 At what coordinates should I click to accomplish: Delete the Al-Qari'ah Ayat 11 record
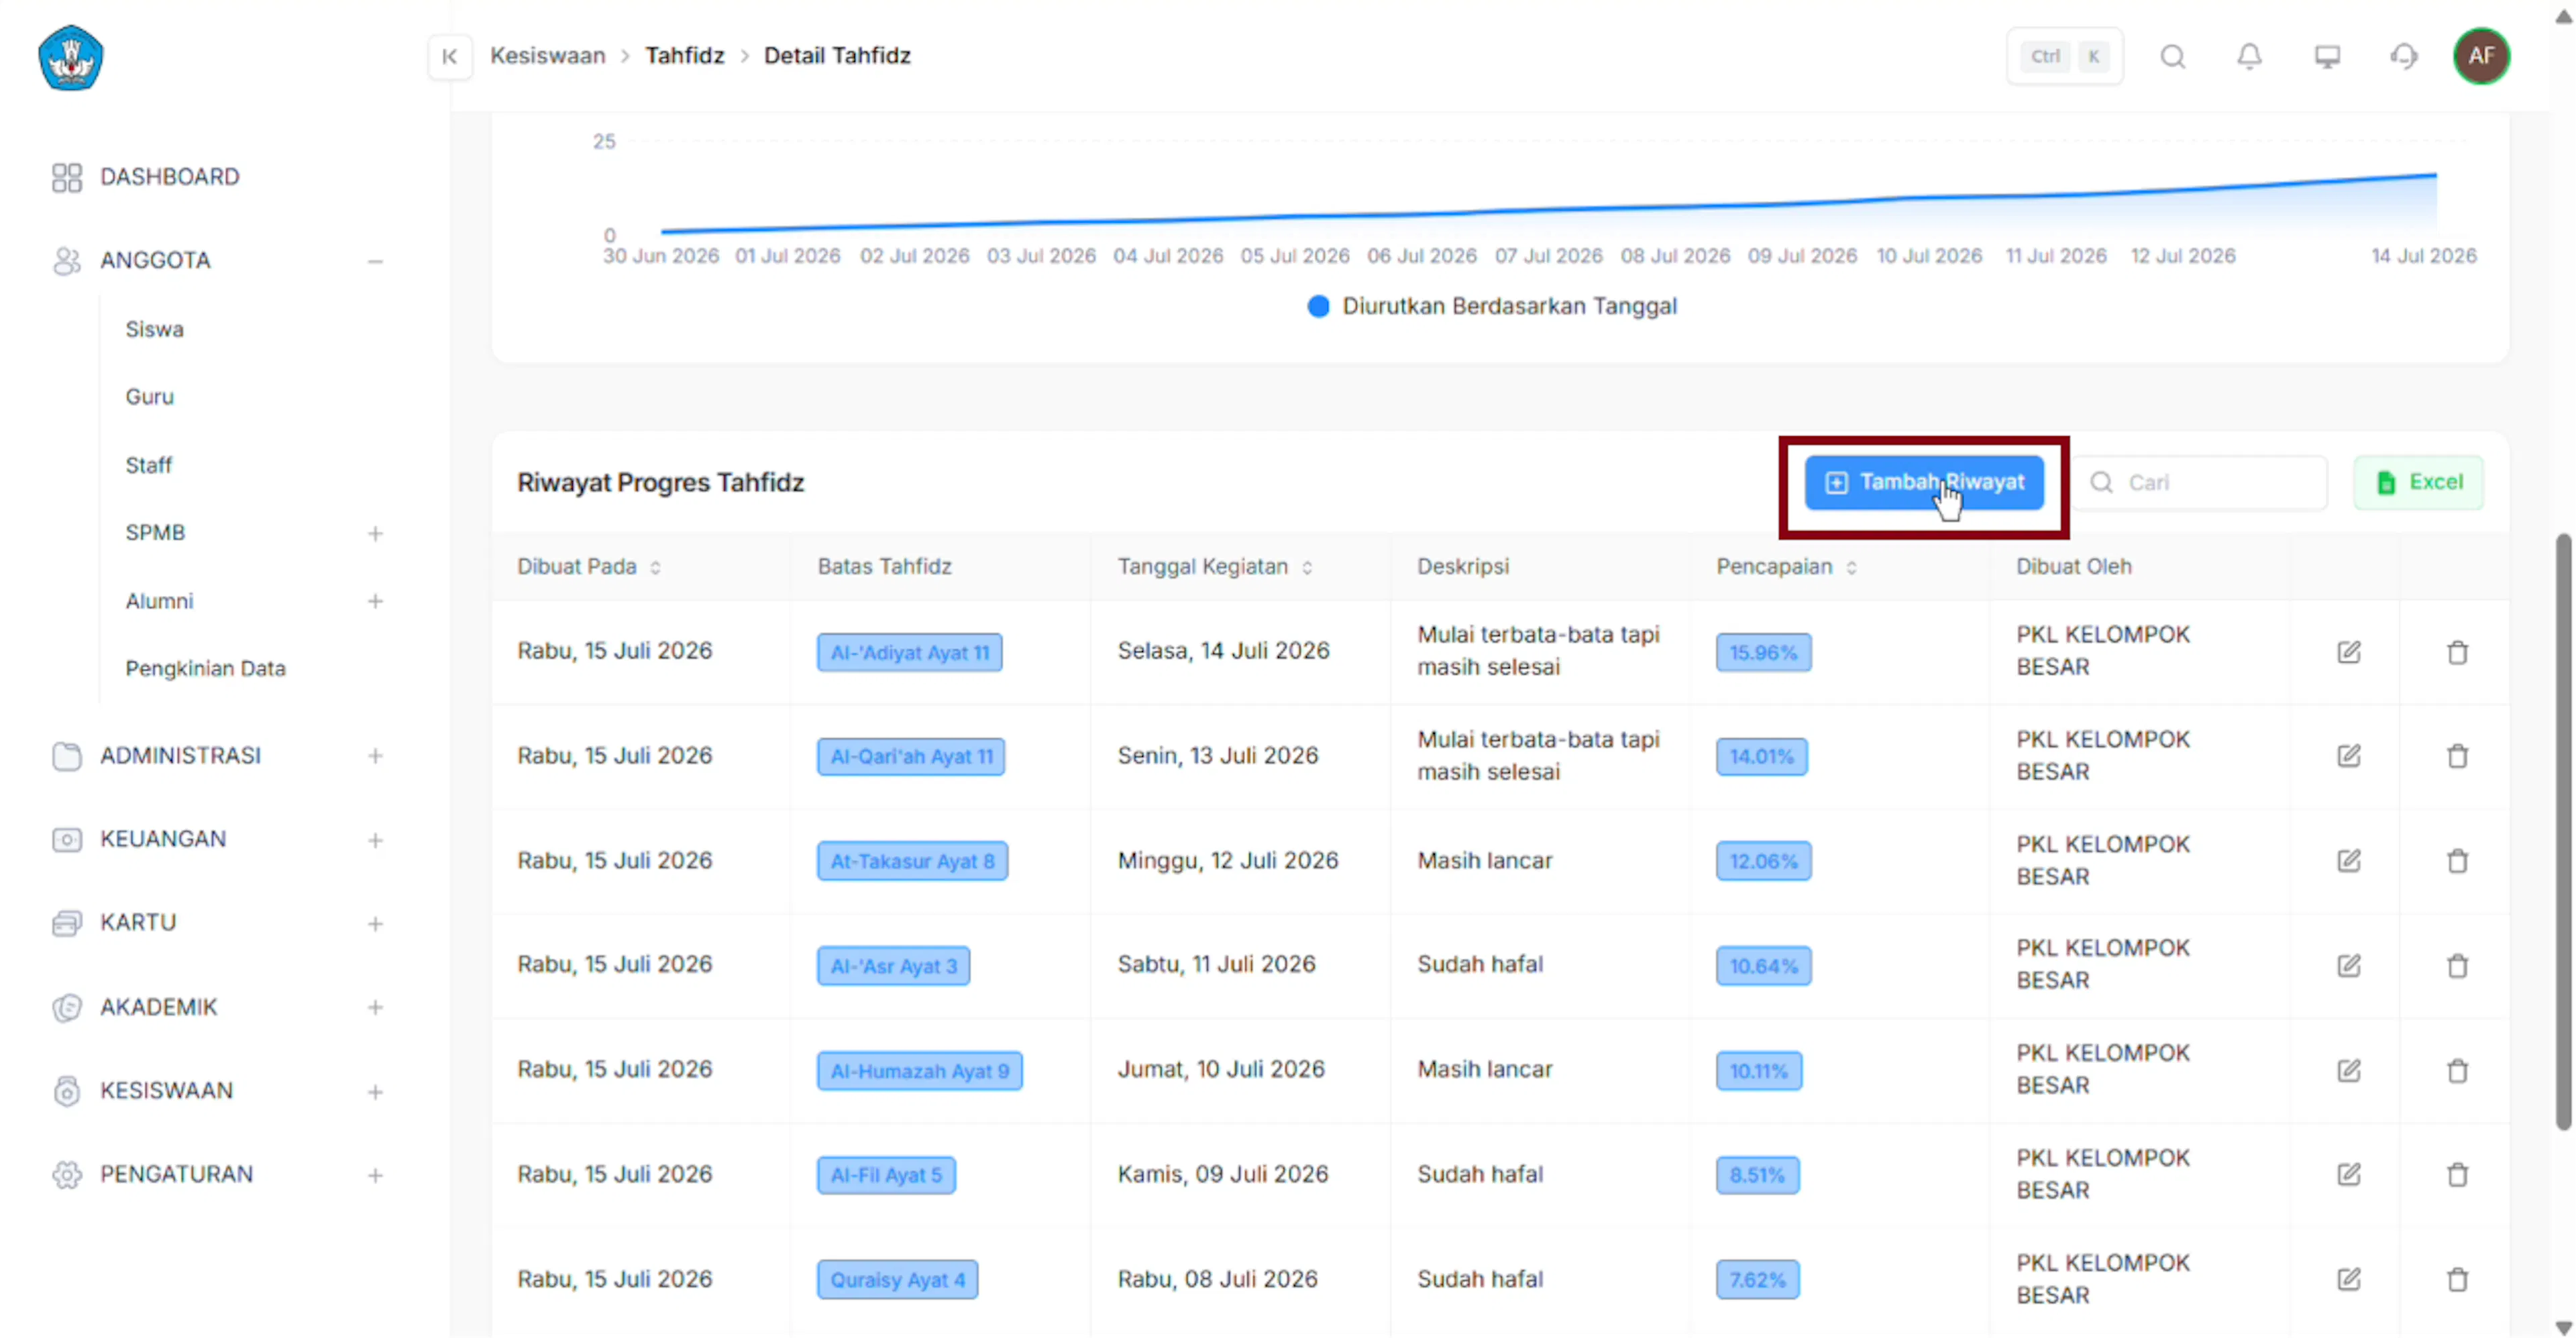[2457, 755]
